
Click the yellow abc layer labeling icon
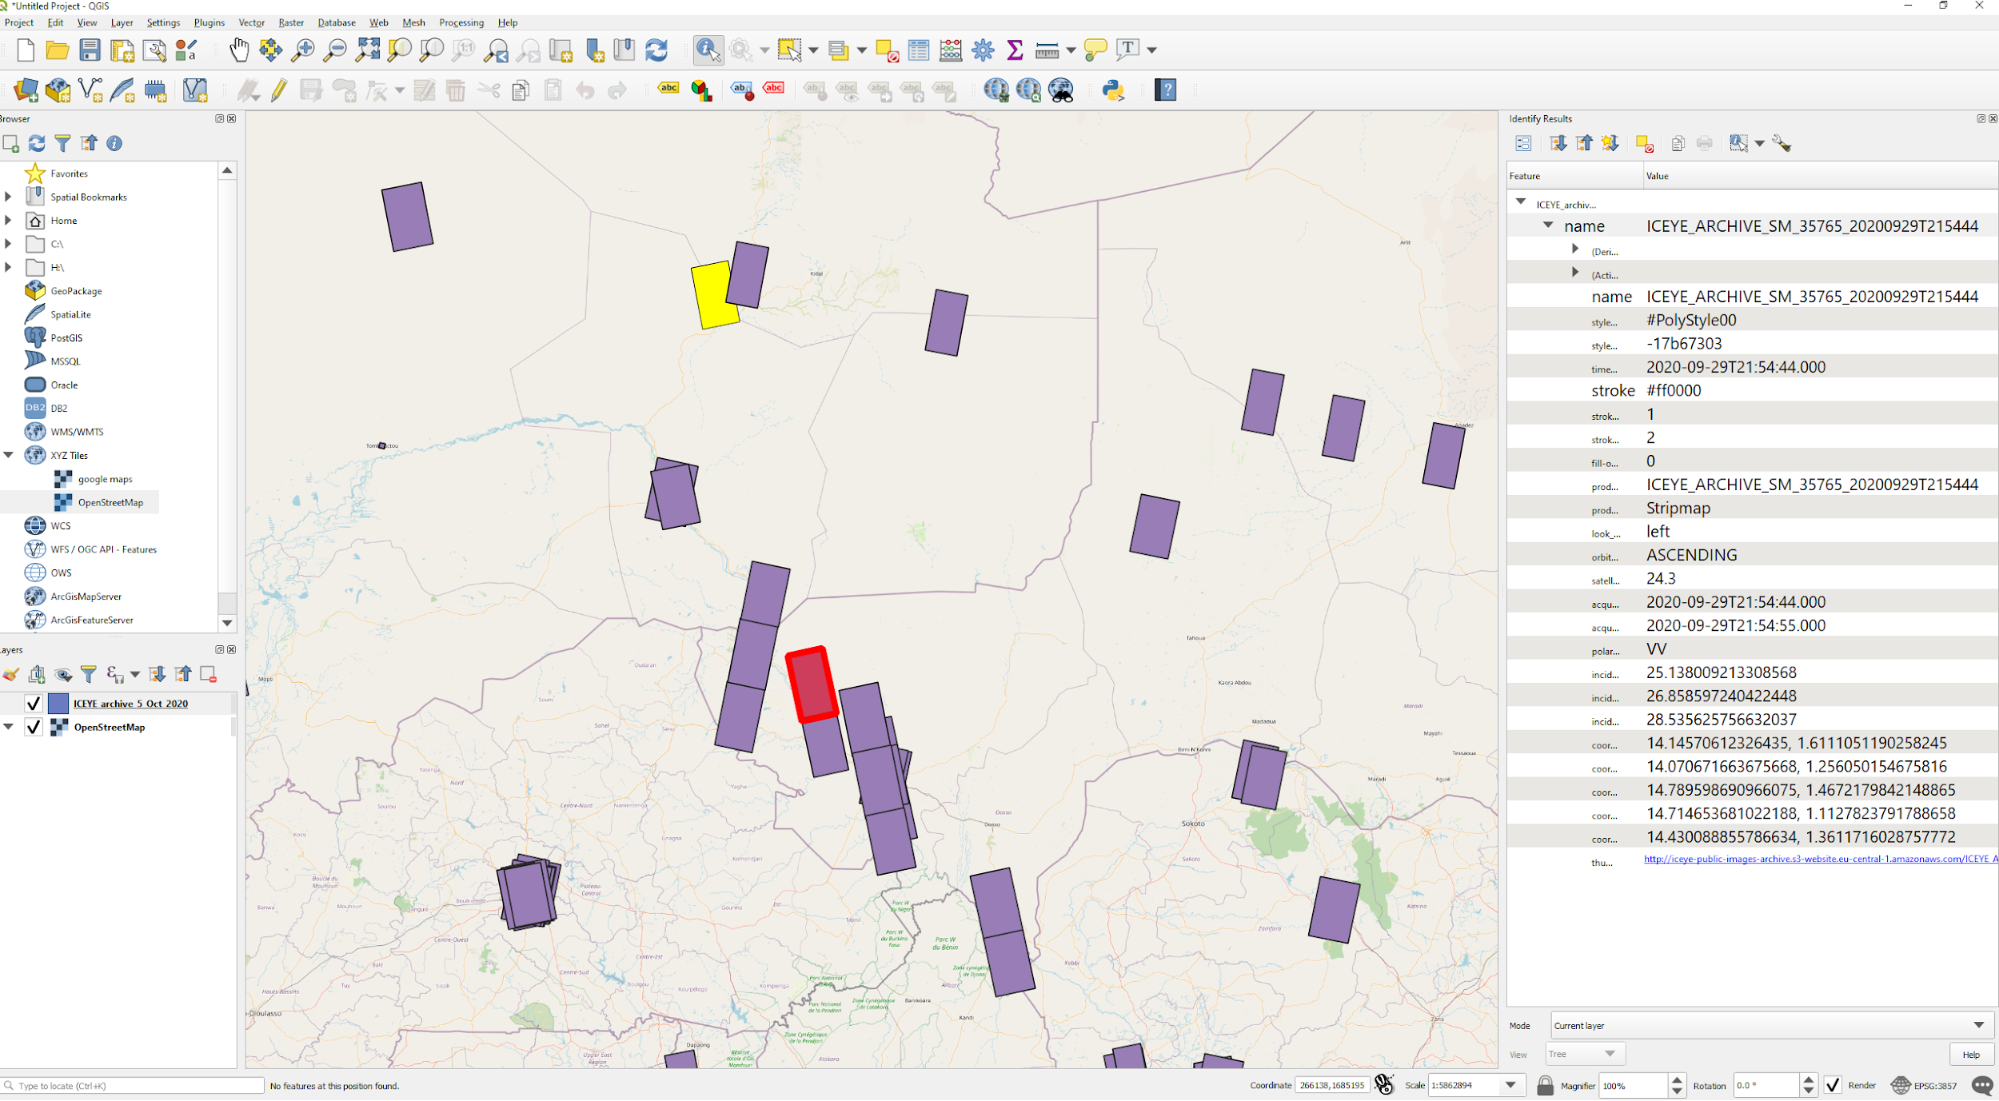[668, 89]
